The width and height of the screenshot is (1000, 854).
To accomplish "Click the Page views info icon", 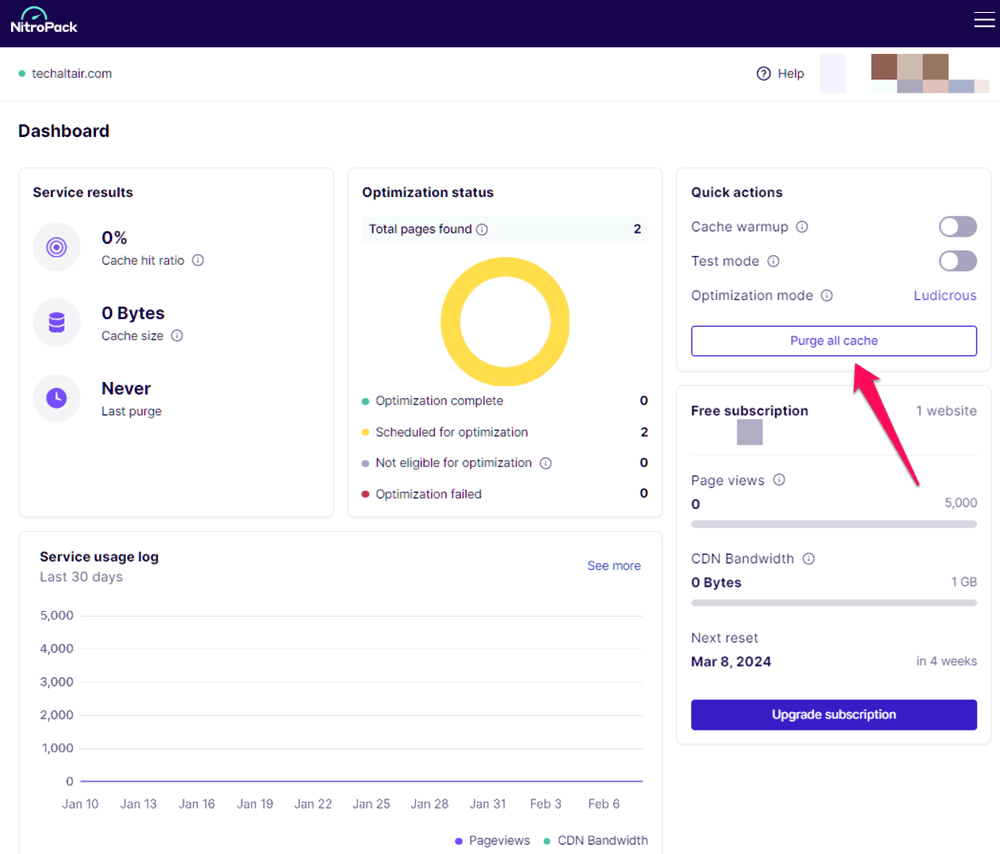I will point(779,480).
